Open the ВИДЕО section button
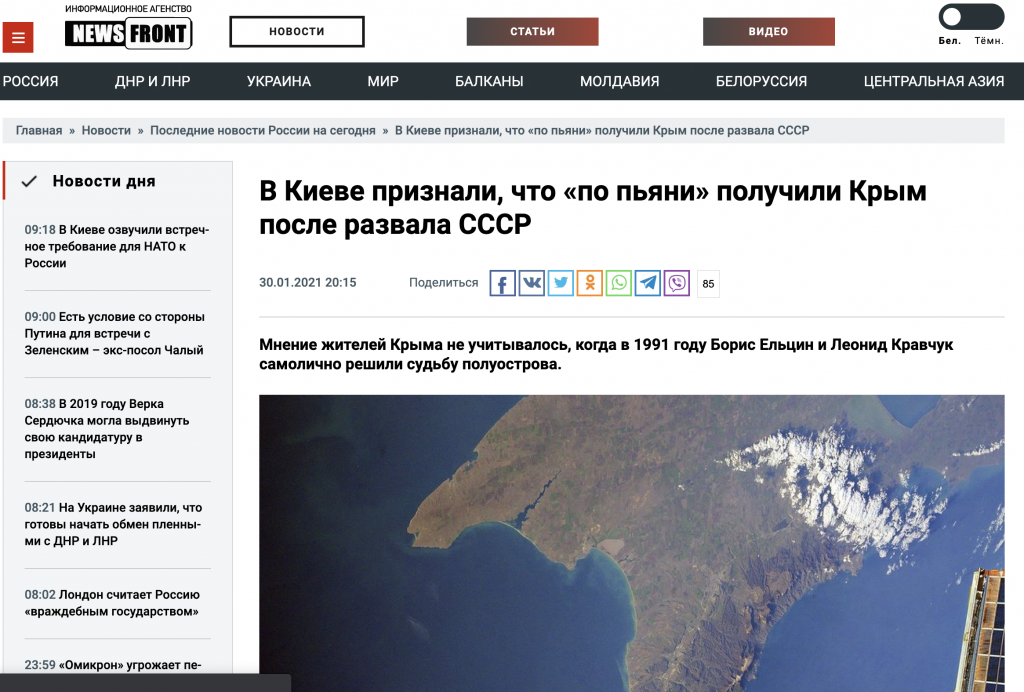Image resolution: width=1024 pixels, height=692 pixels. coord(769,31)
